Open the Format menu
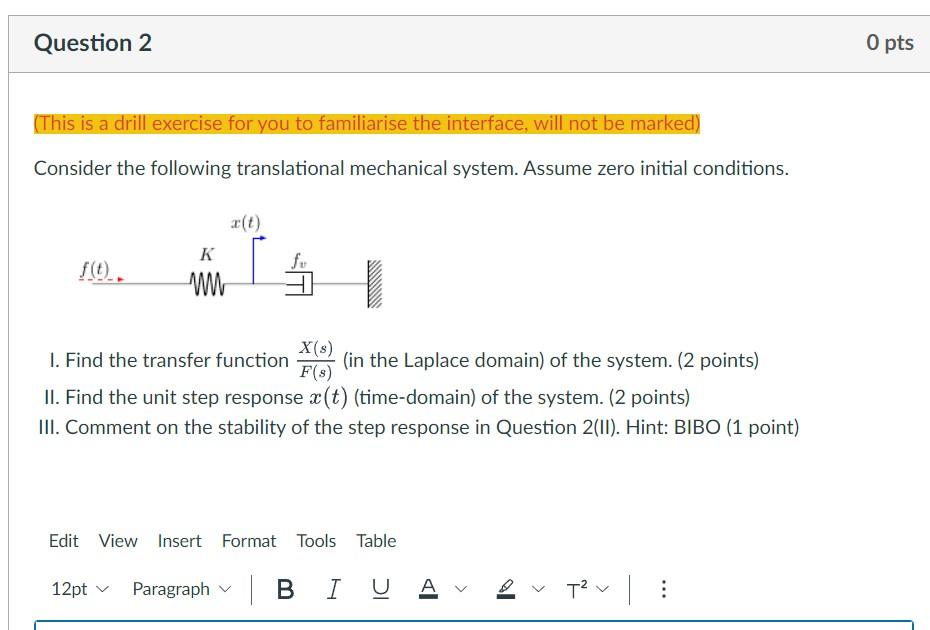This screenshot has height=630, width=930. pos(249,540)
